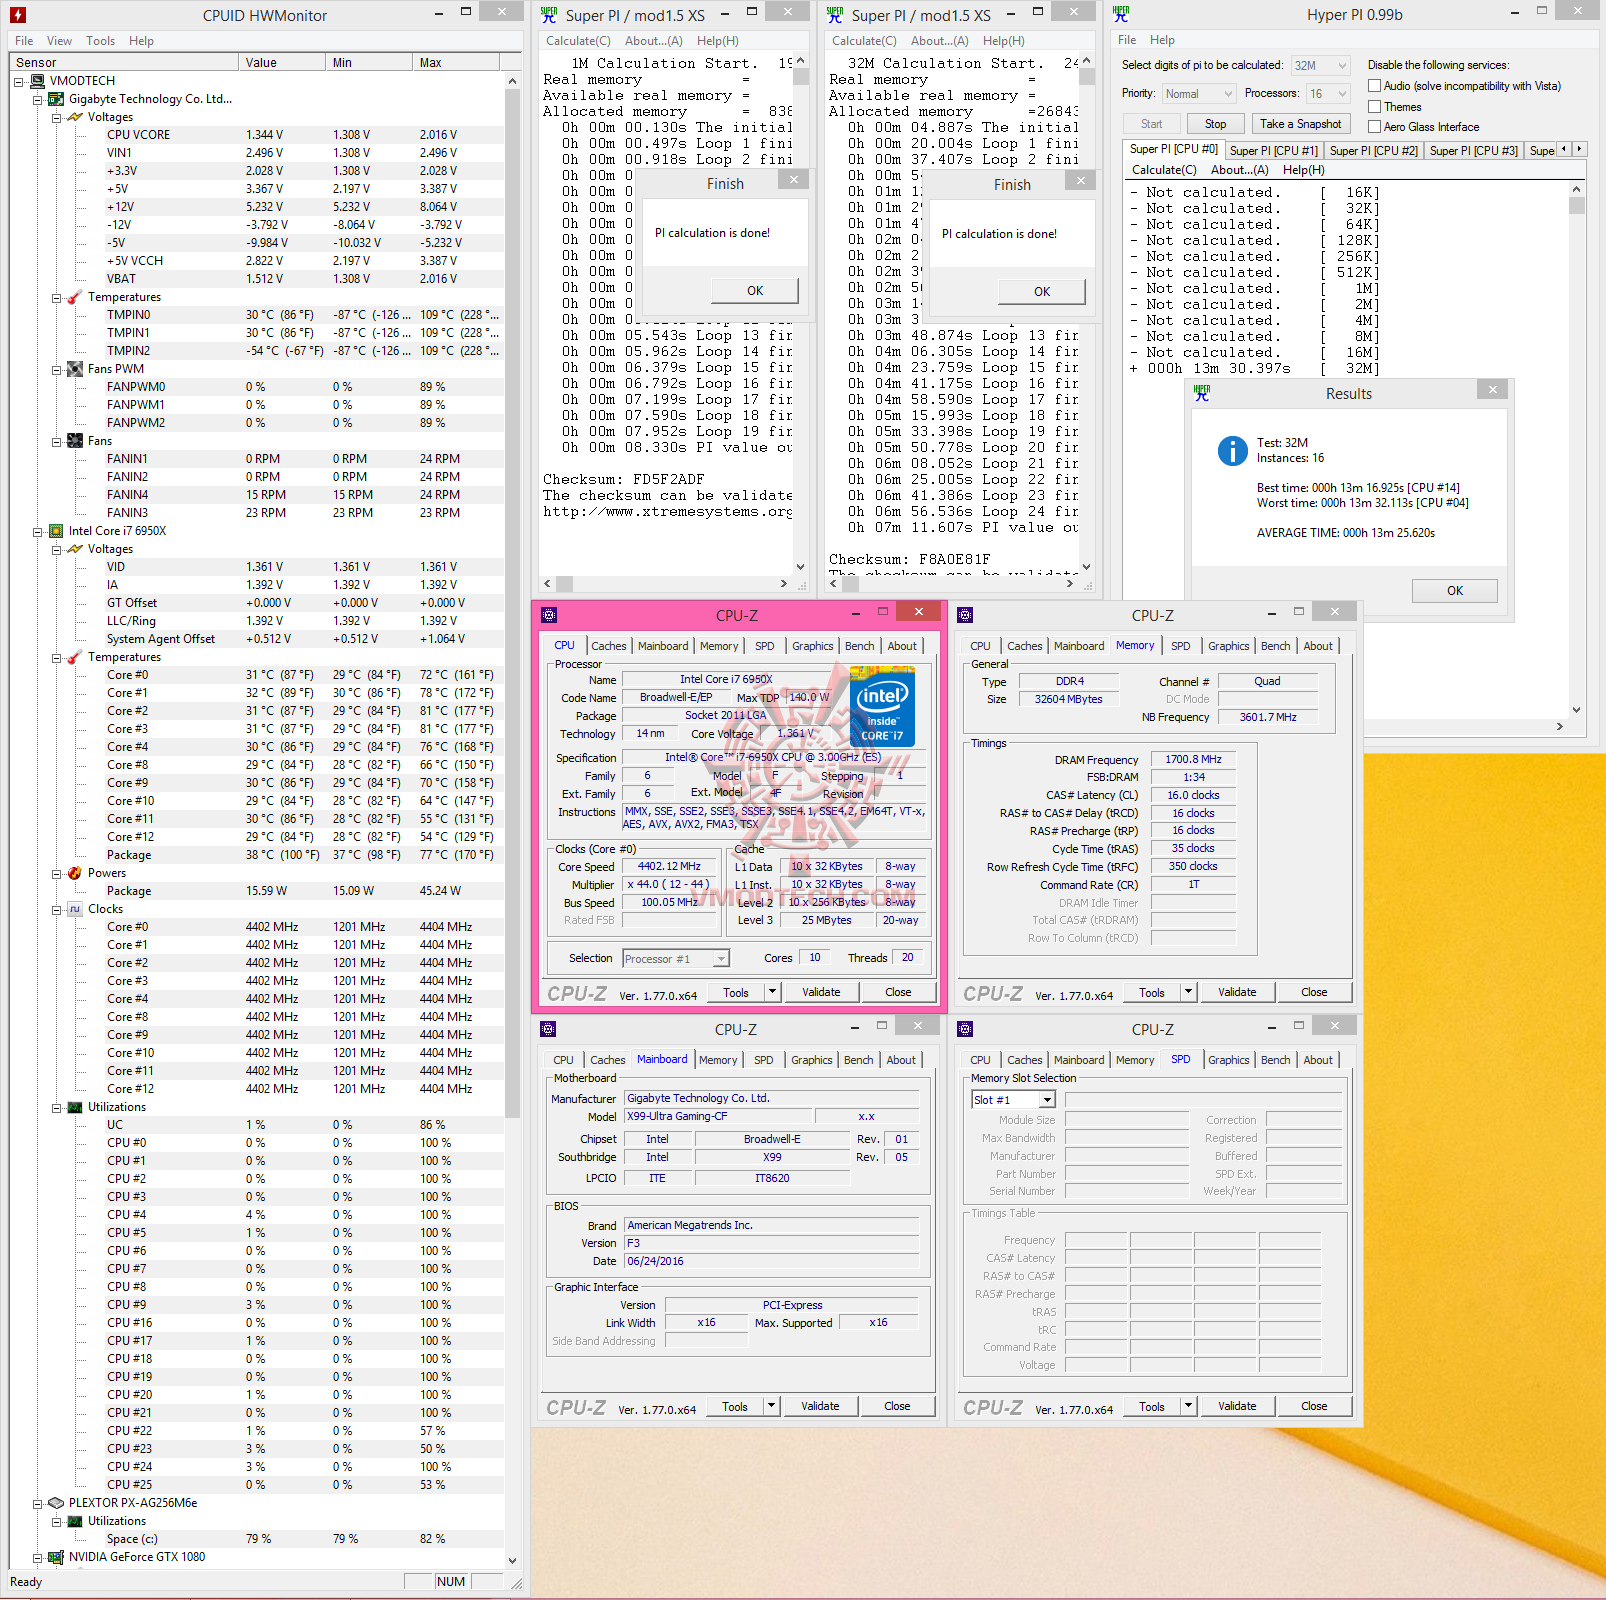Click the NVIDIA GeForce GTX 1080 card icon

click(57, 1557)
